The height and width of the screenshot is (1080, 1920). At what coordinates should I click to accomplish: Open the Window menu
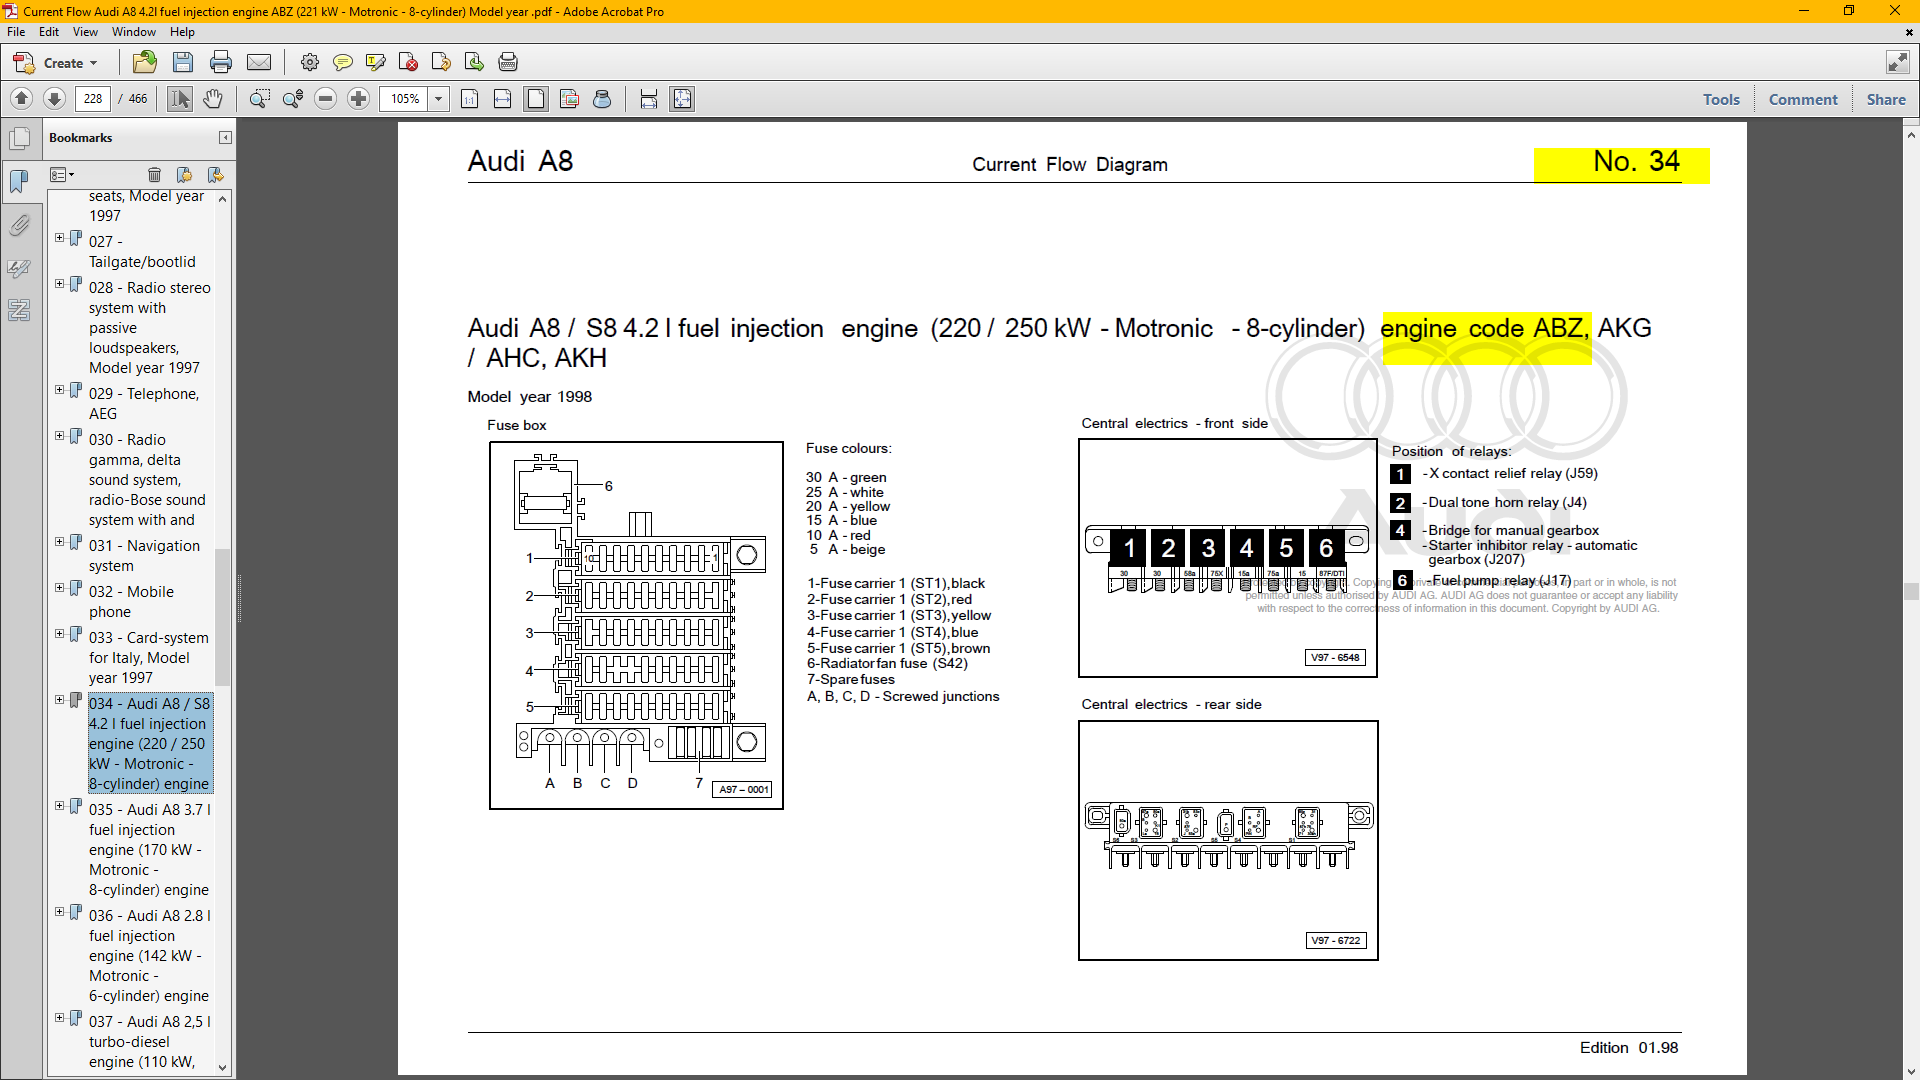[133, 32]
